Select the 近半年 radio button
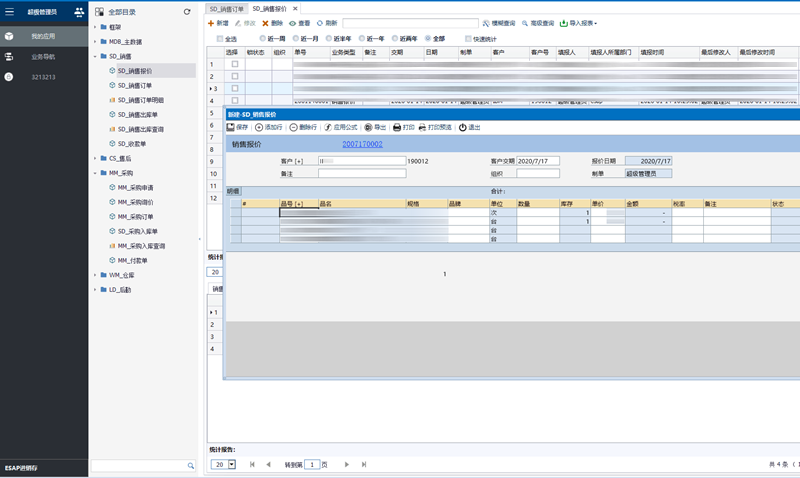This screenshot has width=800, height=478. pos(329,38)
